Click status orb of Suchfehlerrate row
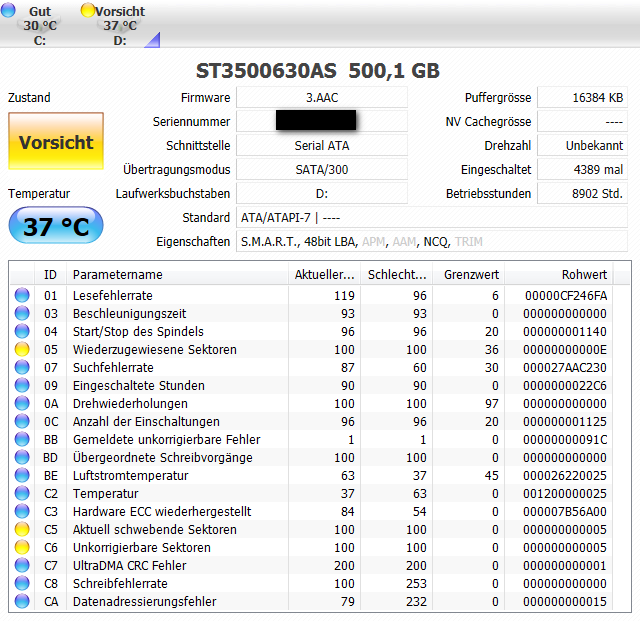The image size is (640, 621). coord(22,367)
